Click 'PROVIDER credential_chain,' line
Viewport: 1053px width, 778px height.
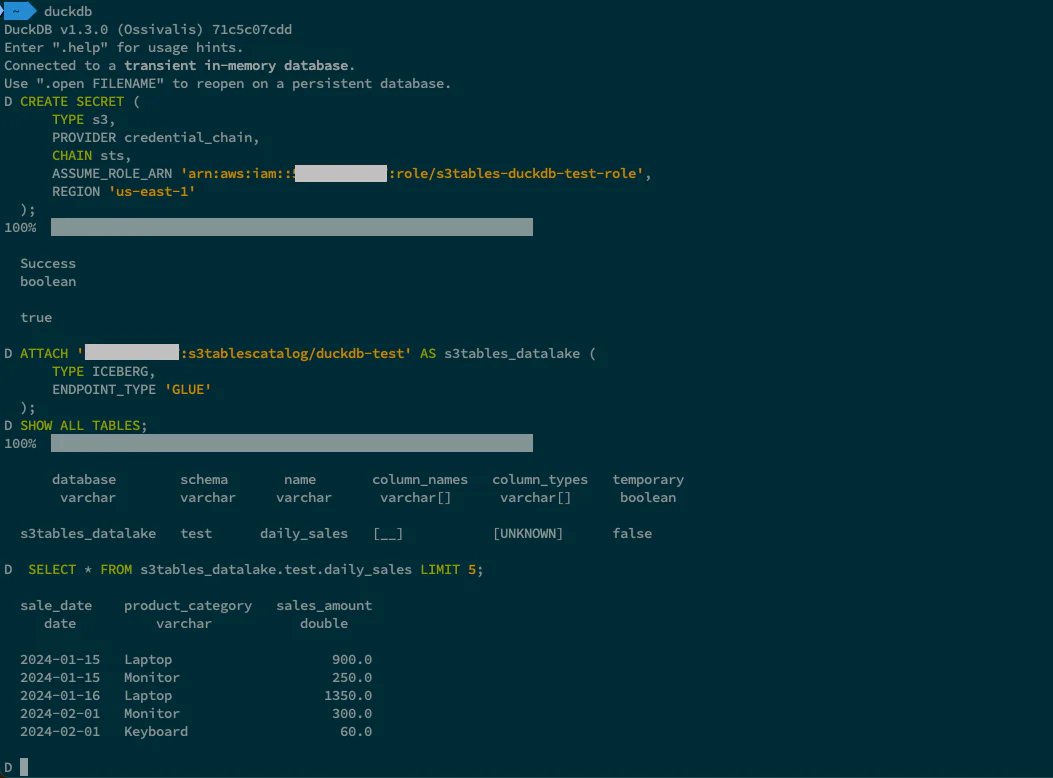pyautogui.click(x=156, y=138)
